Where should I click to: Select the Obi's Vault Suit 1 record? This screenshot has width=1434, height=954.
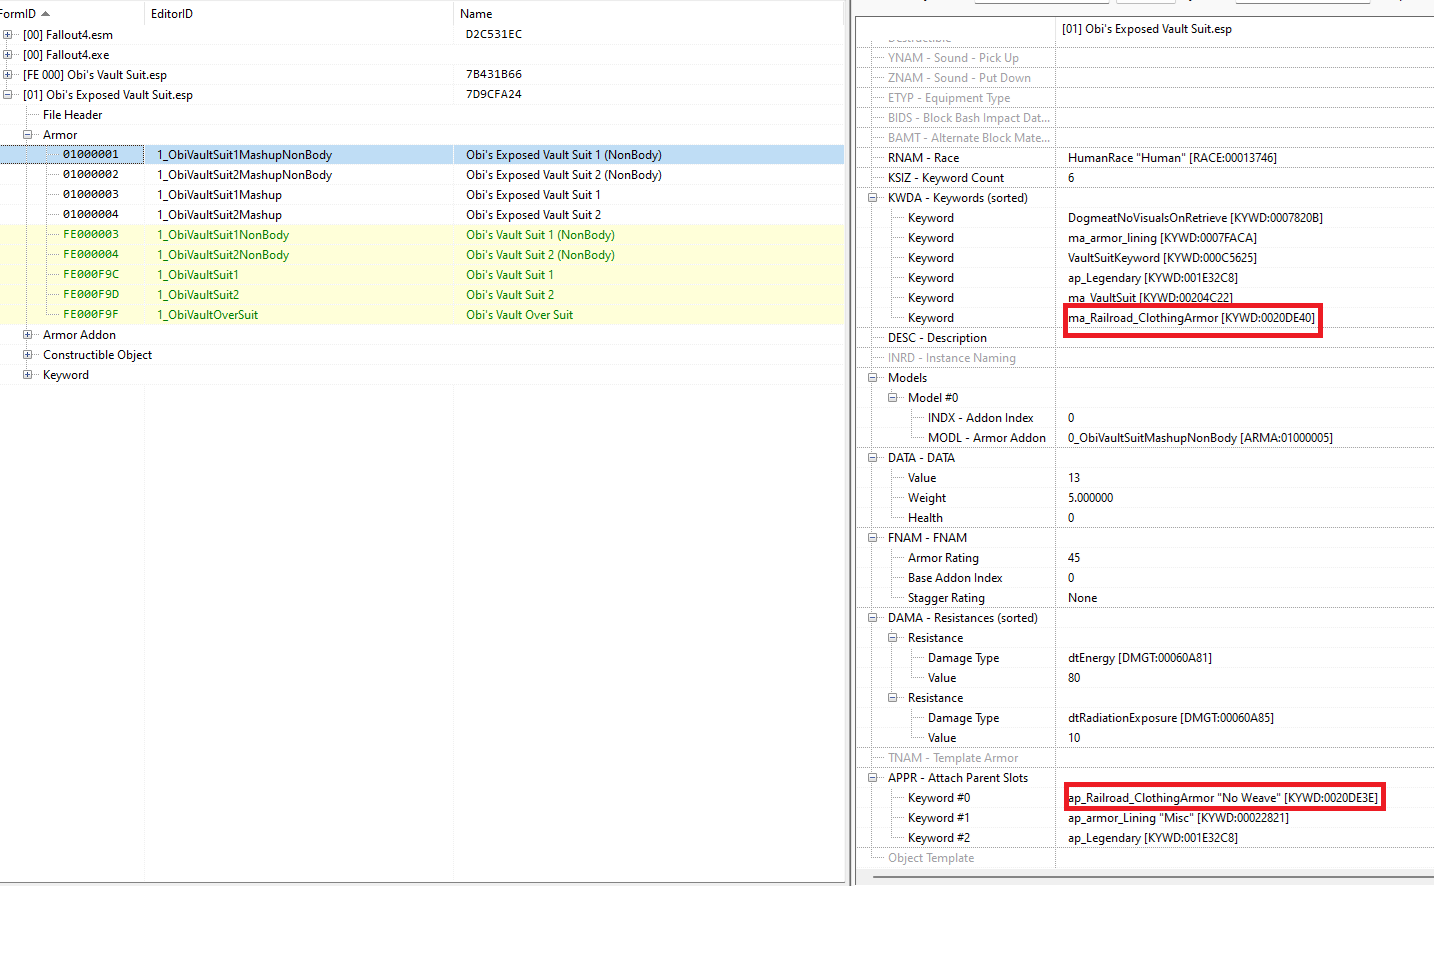coord(422,275)
